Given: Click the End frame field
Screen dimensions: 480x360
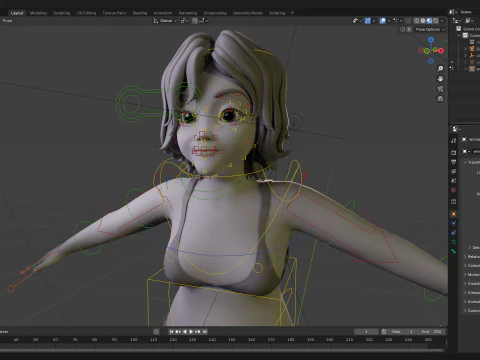Looking at the screenshot, I should coord(430,332).
